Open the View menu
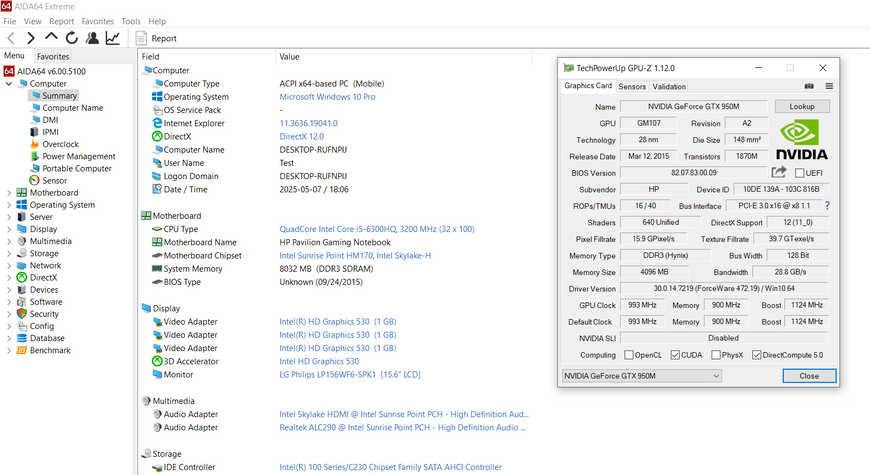The width and height of the screenshot is (870, 475). [32, 21]
